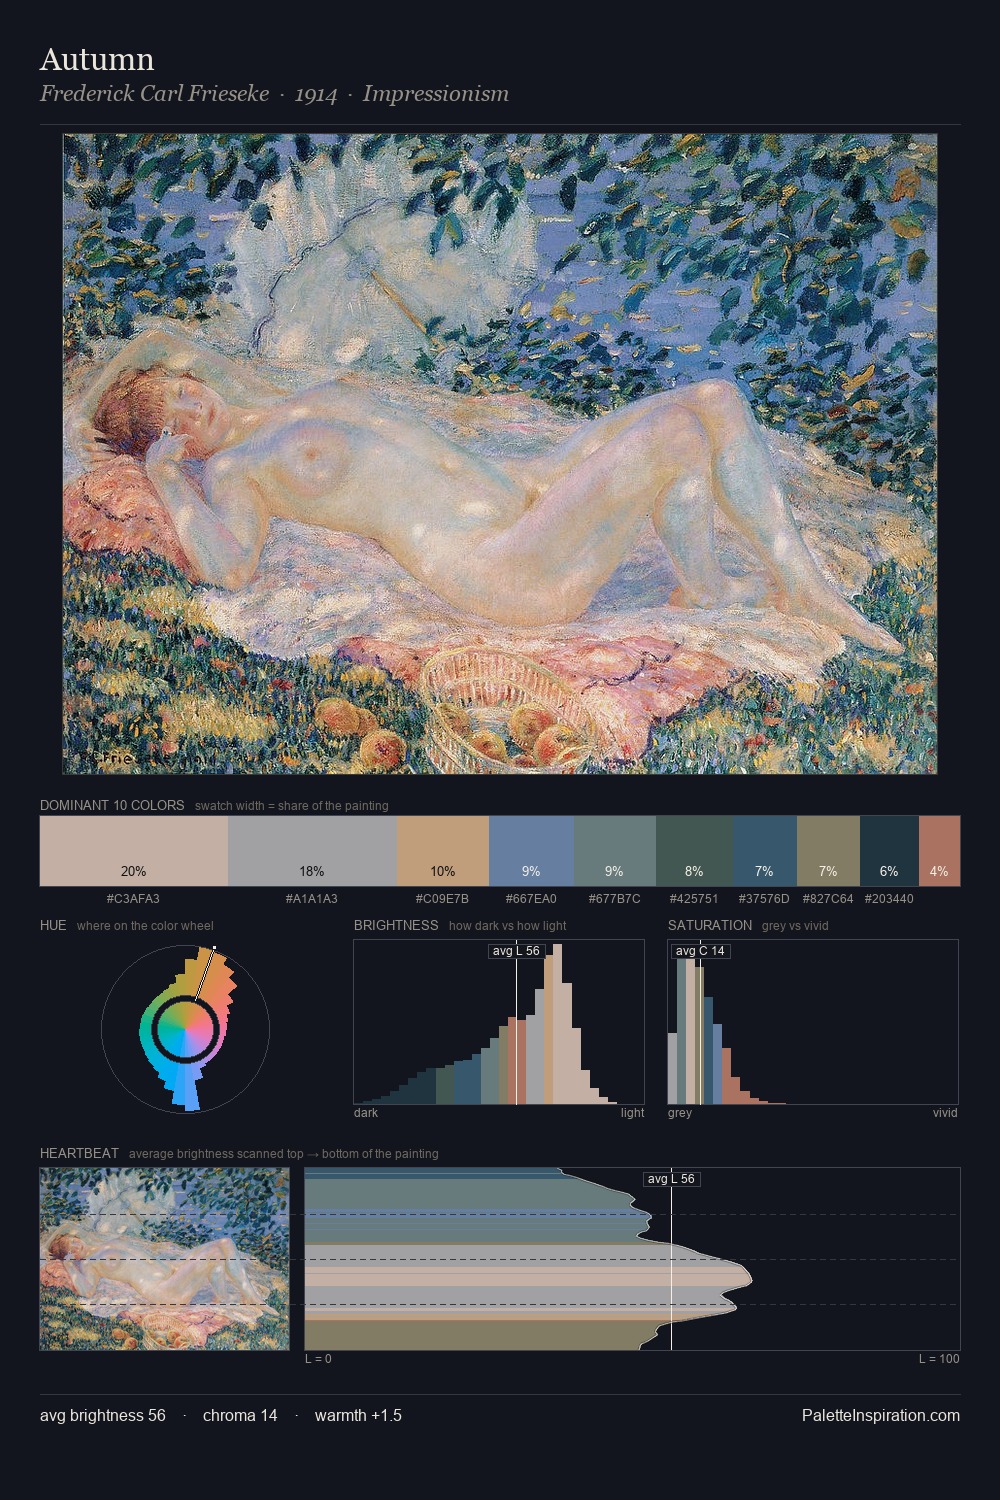Click the hue color wheel chart
Image resolution: width=1000 pixels, height=1500 pixels.
[x=186, y=1028]
